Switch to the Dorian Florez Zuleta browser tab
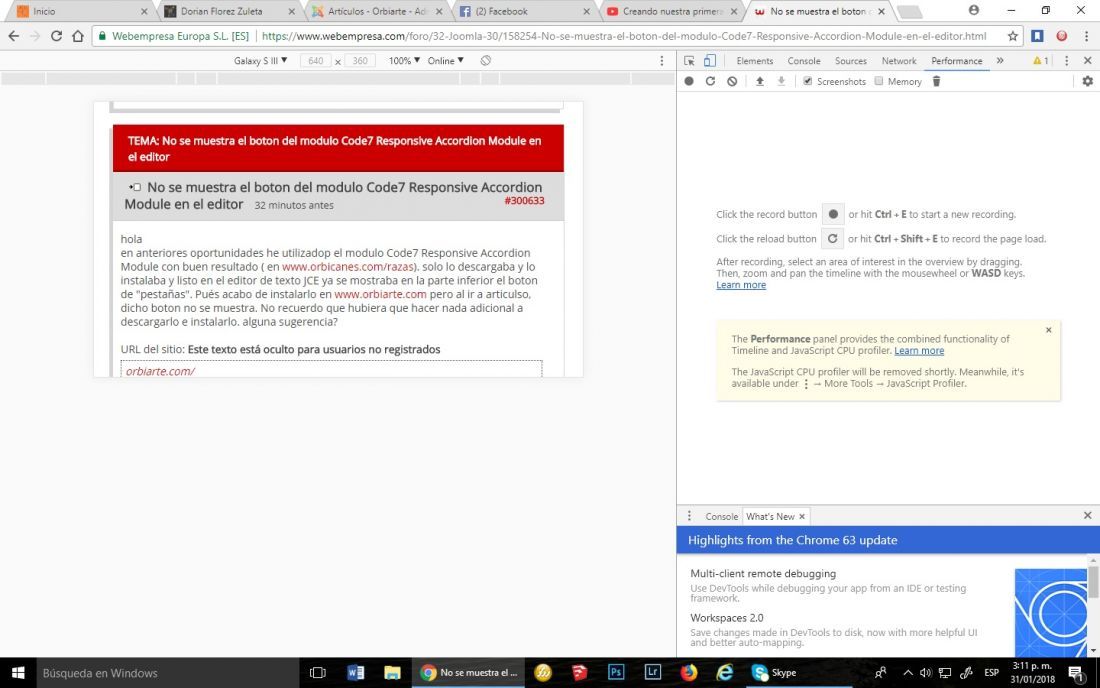 (228, 11)
